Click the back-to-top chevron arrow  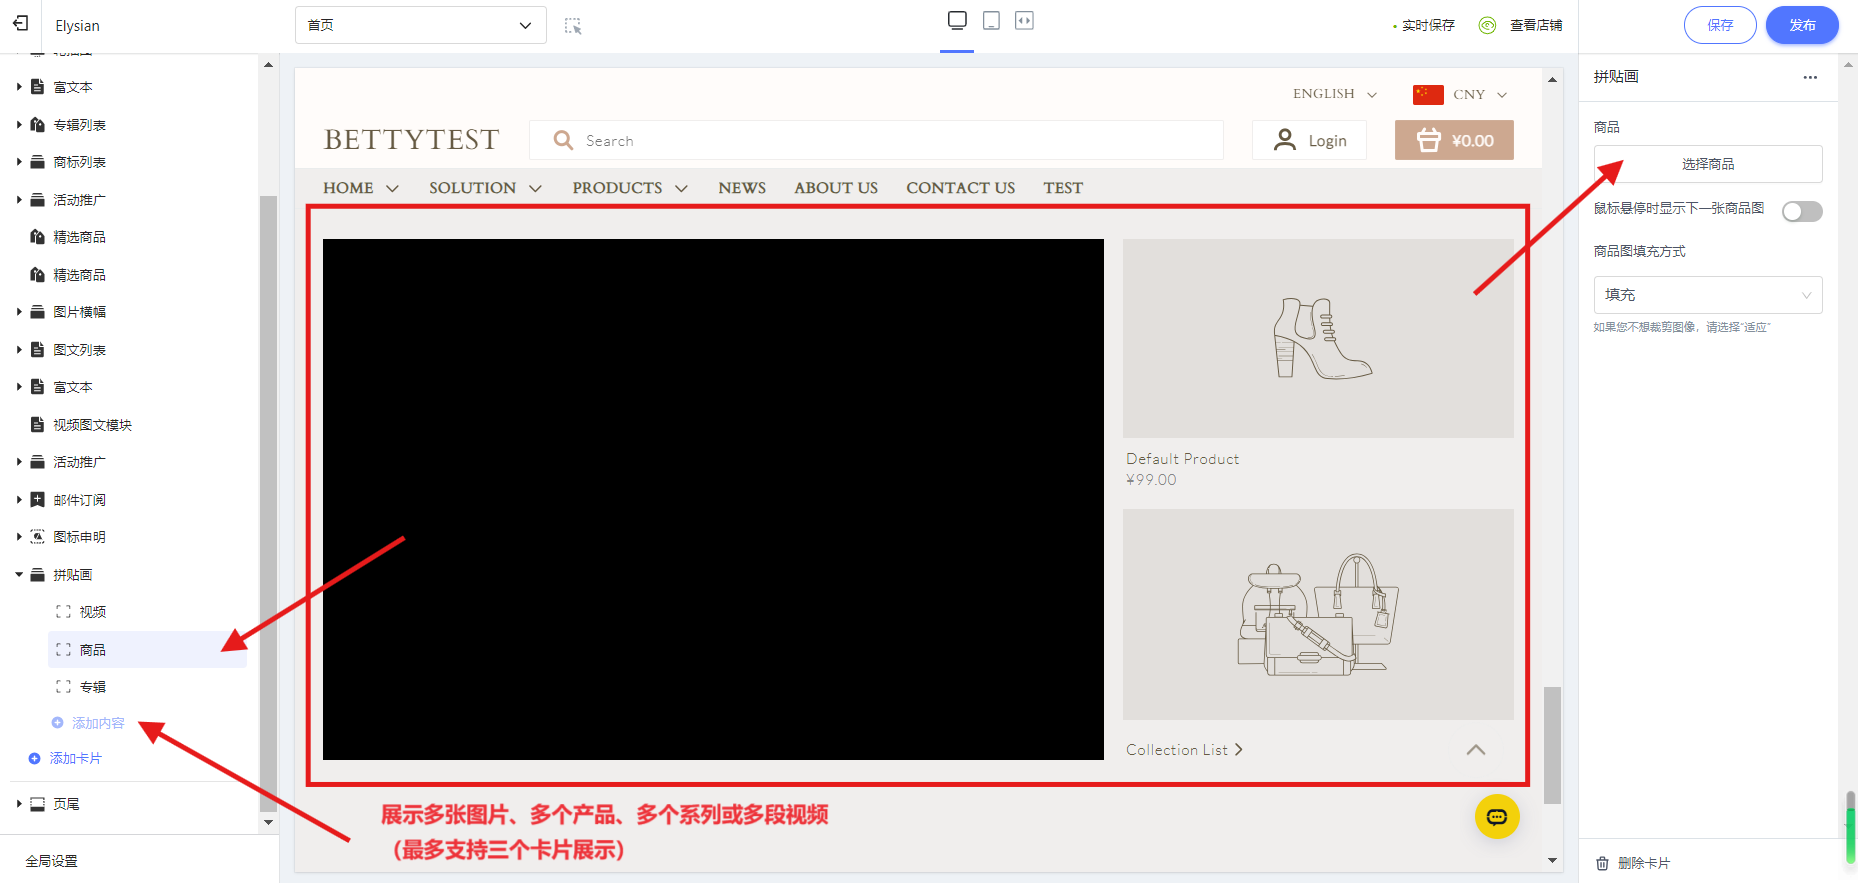pos(1475,750)
